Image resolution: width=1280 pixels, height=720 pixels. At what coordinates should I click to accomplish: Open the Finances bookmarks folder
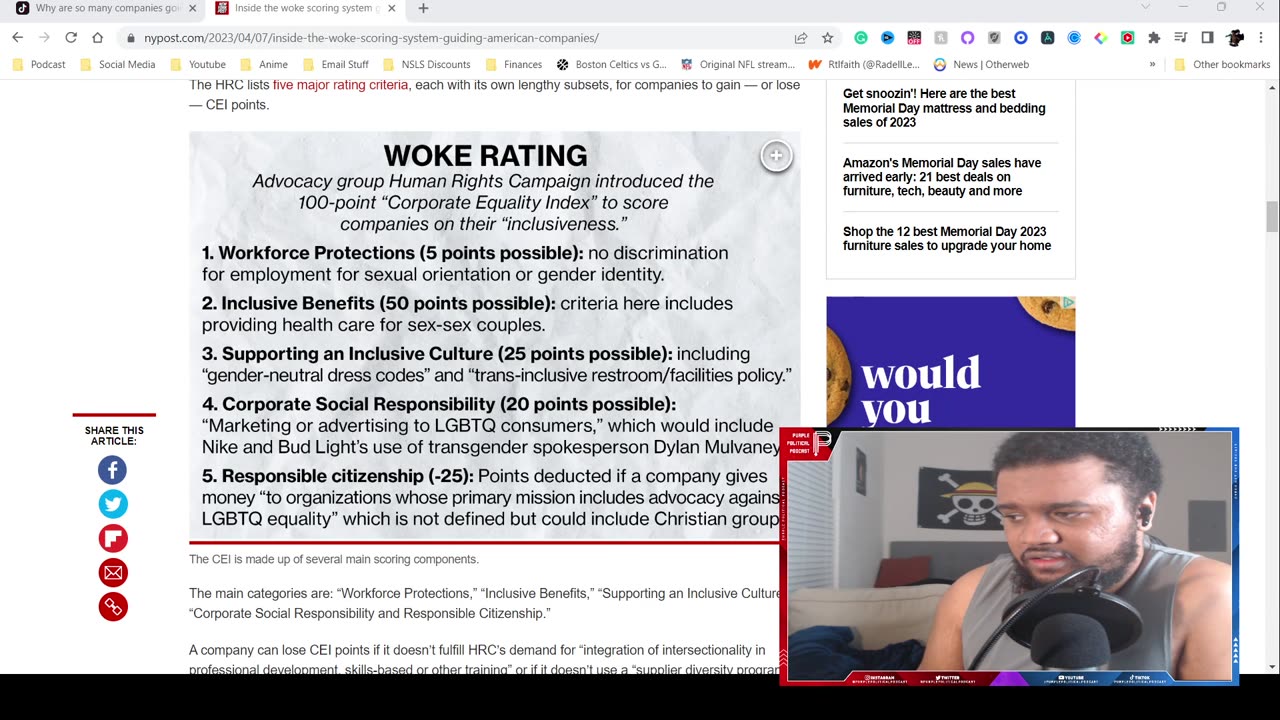click(514, 64)
